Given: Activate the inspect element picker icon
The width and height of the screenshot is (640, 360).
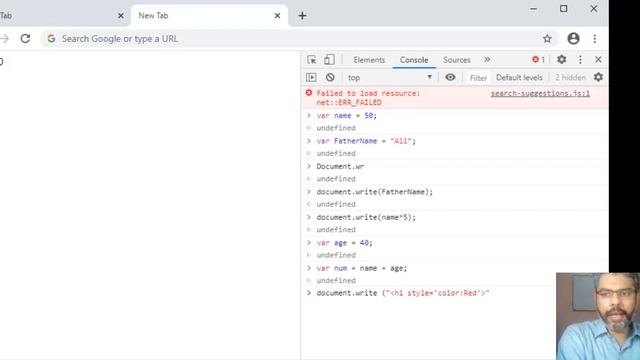Looking at the screenshot, I should point(312,60).
